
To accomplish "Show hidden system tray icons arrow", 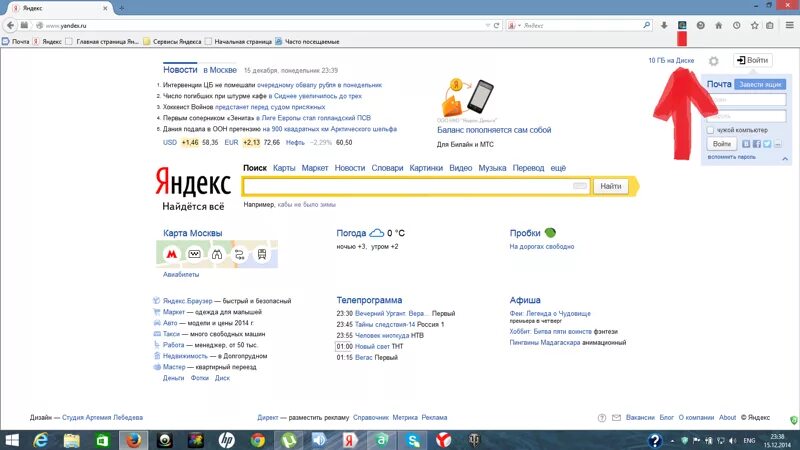I will click(672, 440).
